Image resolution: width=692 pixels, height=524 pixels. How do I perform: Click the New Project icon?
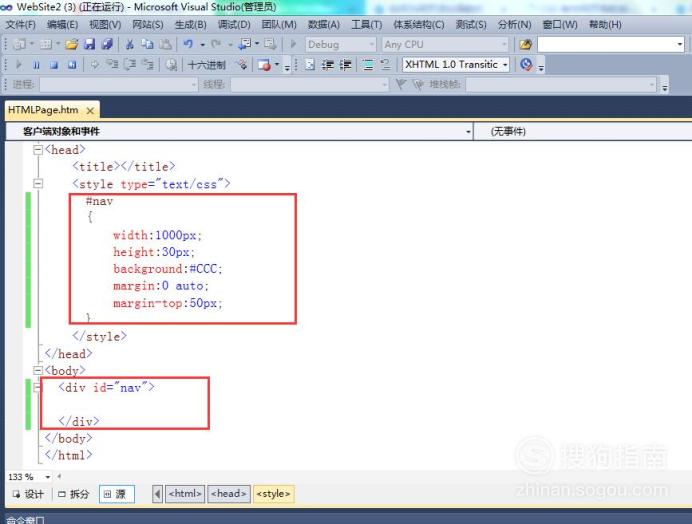point(20,44)
